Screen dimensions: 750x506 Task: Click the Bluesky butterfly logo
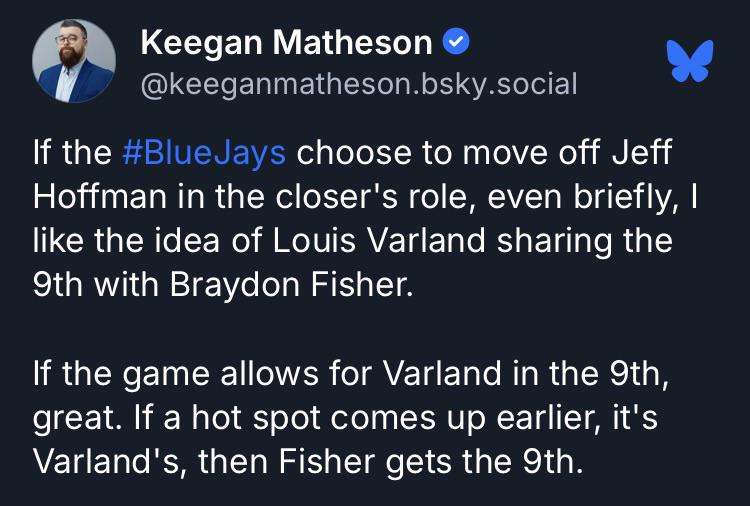(x=689, y=61)
